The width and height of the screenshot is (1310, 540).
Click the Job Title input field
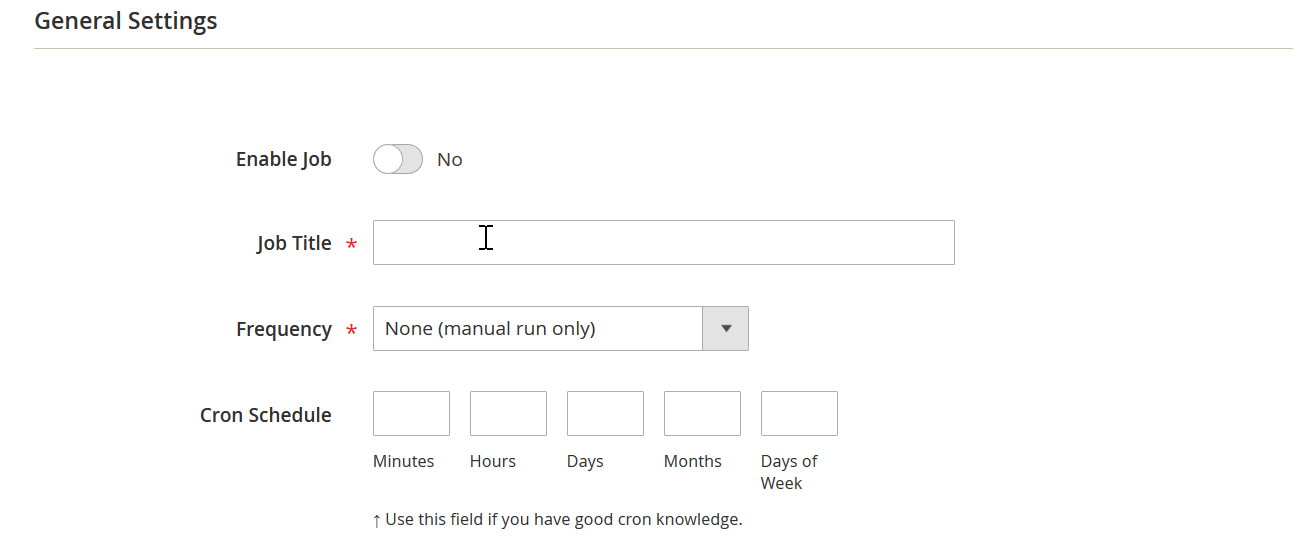click(x=664, y=243)
